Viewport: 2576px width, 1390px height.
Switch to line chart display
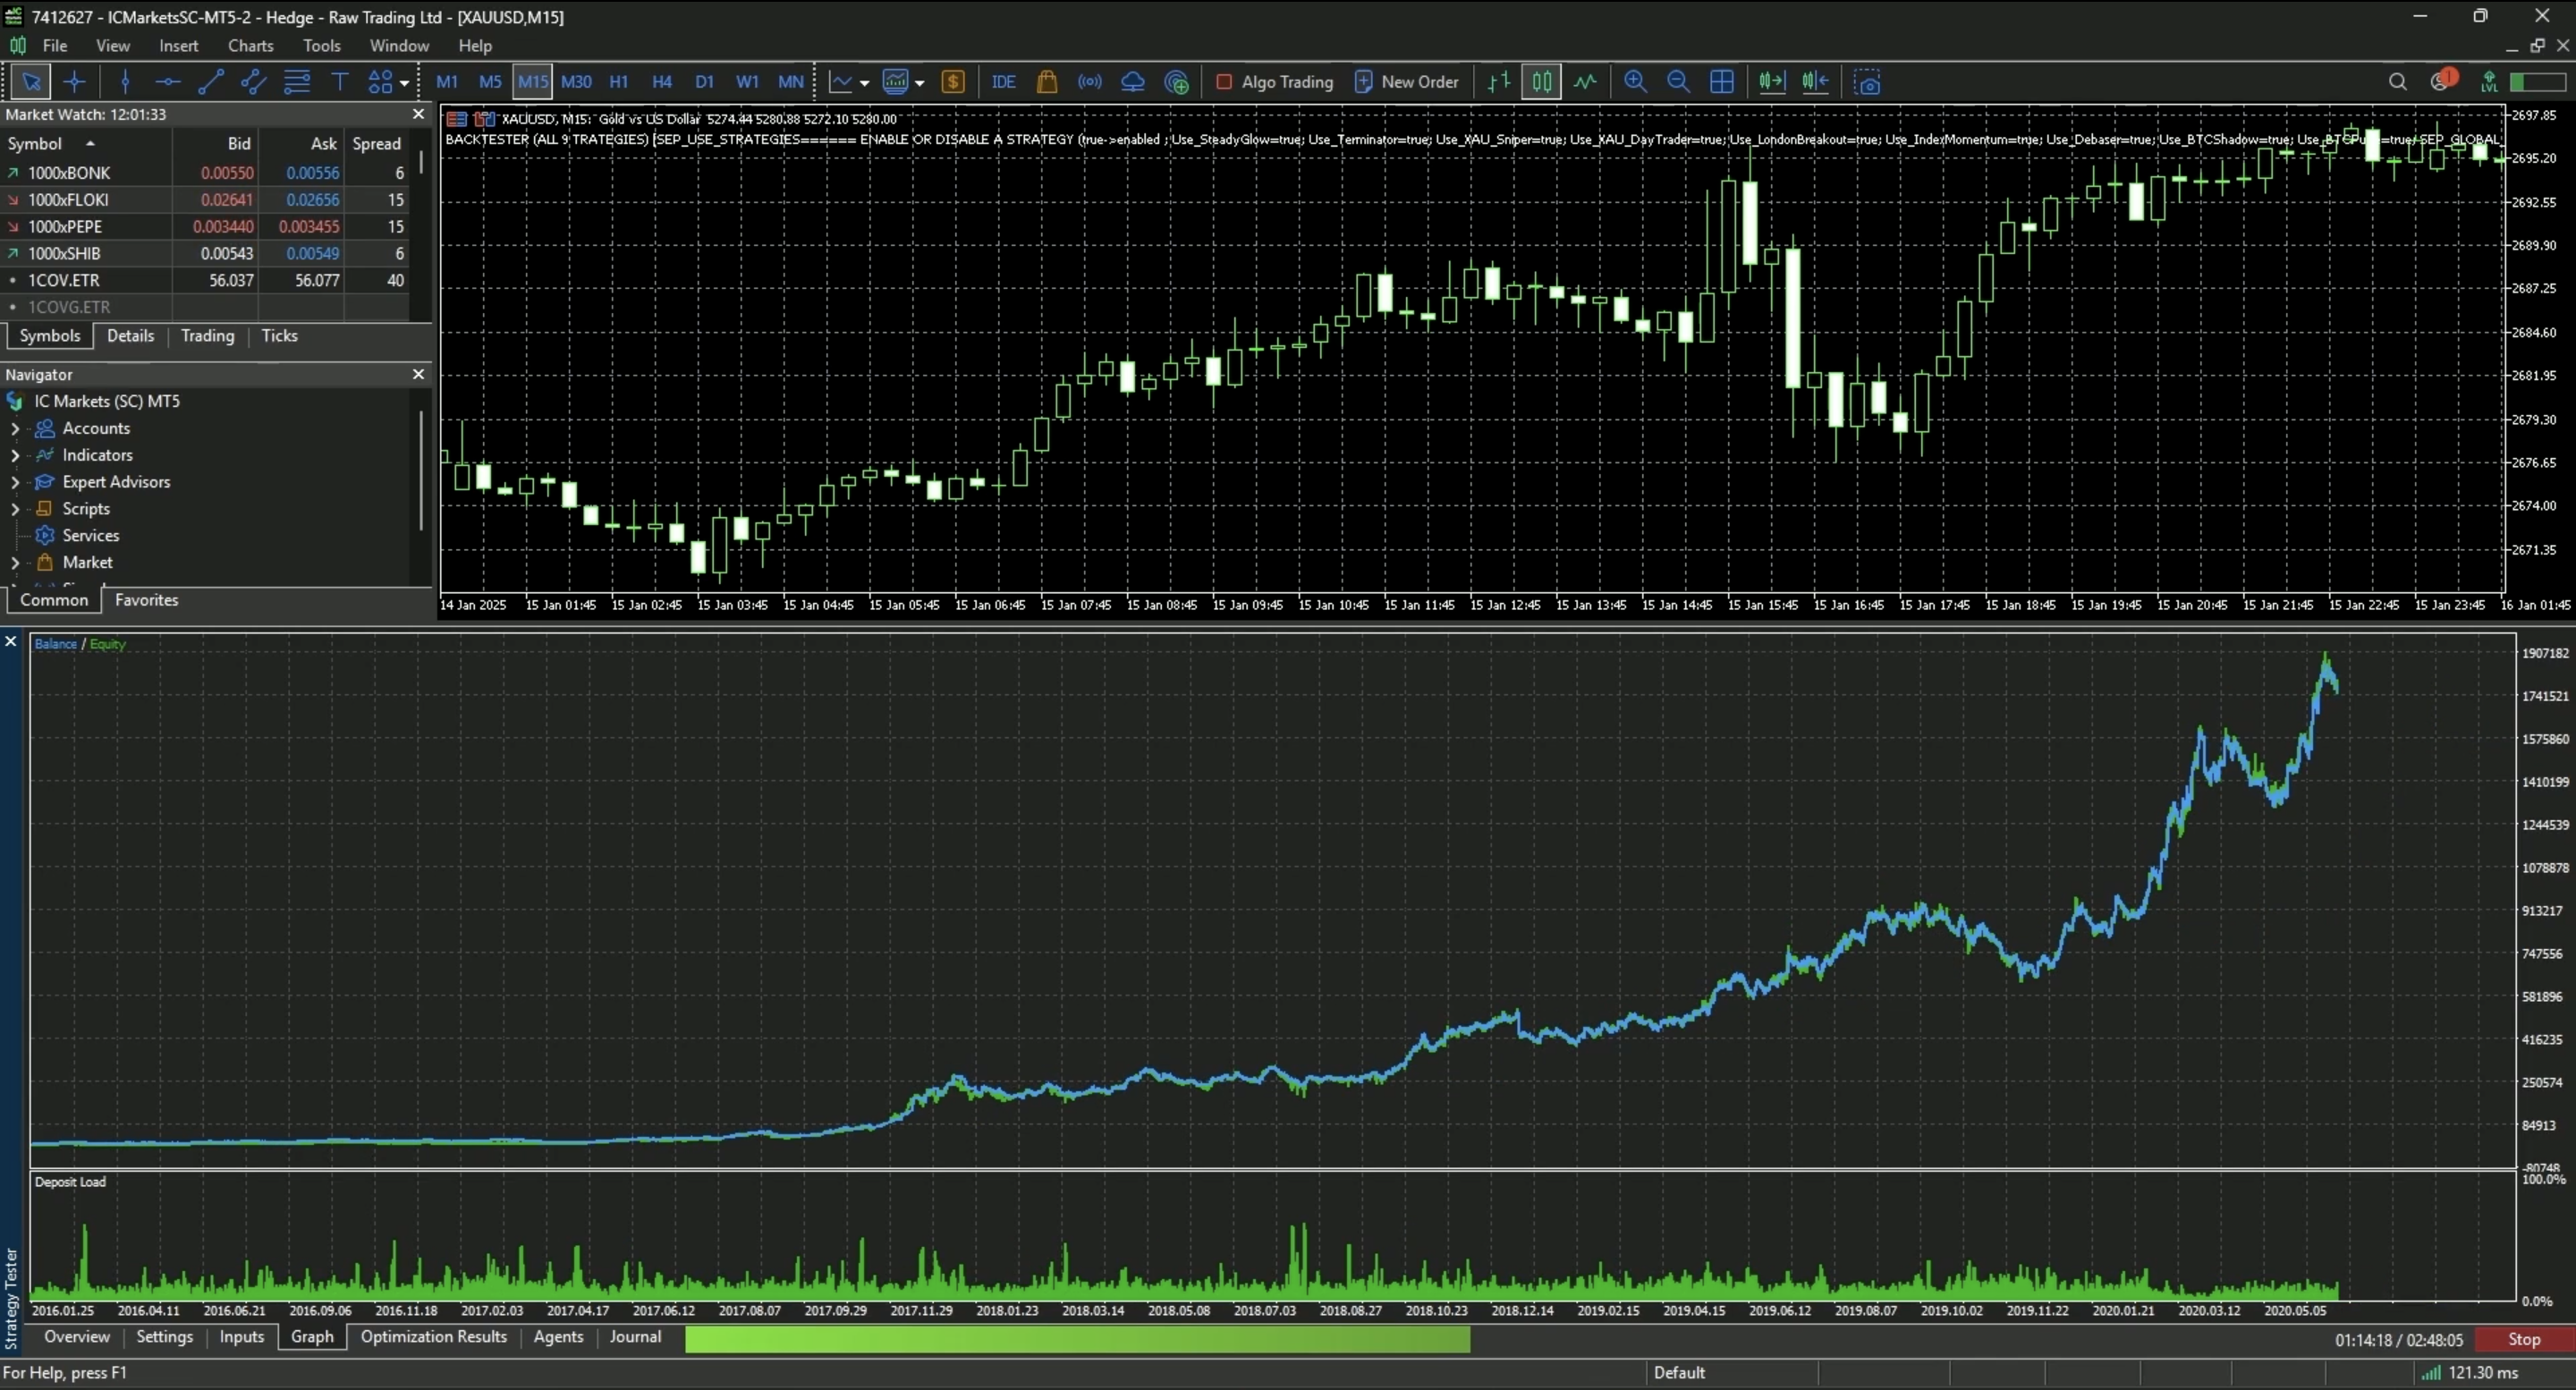1586,82
